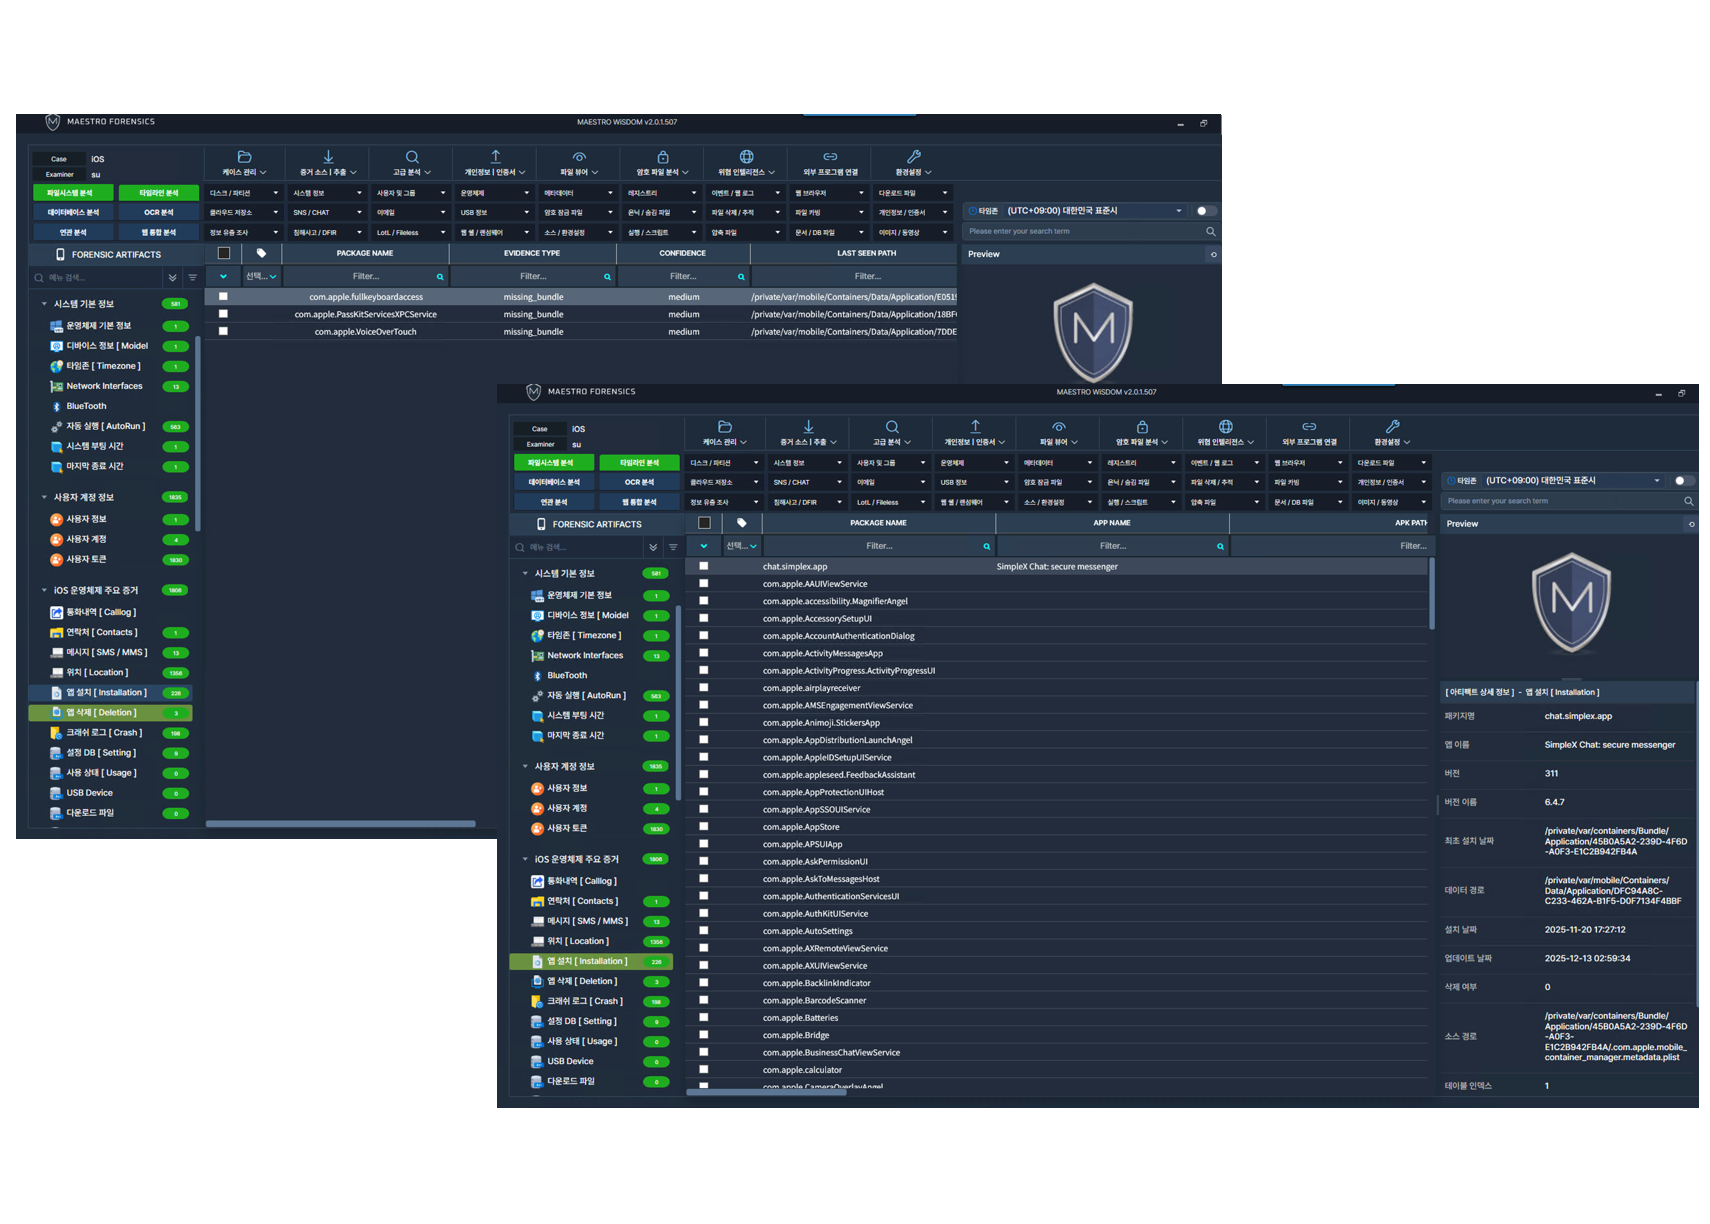Toggle the timezone switch in the back window
The height and width of the screenshot is (1224, 1710).
click(x=1205, y=211)
